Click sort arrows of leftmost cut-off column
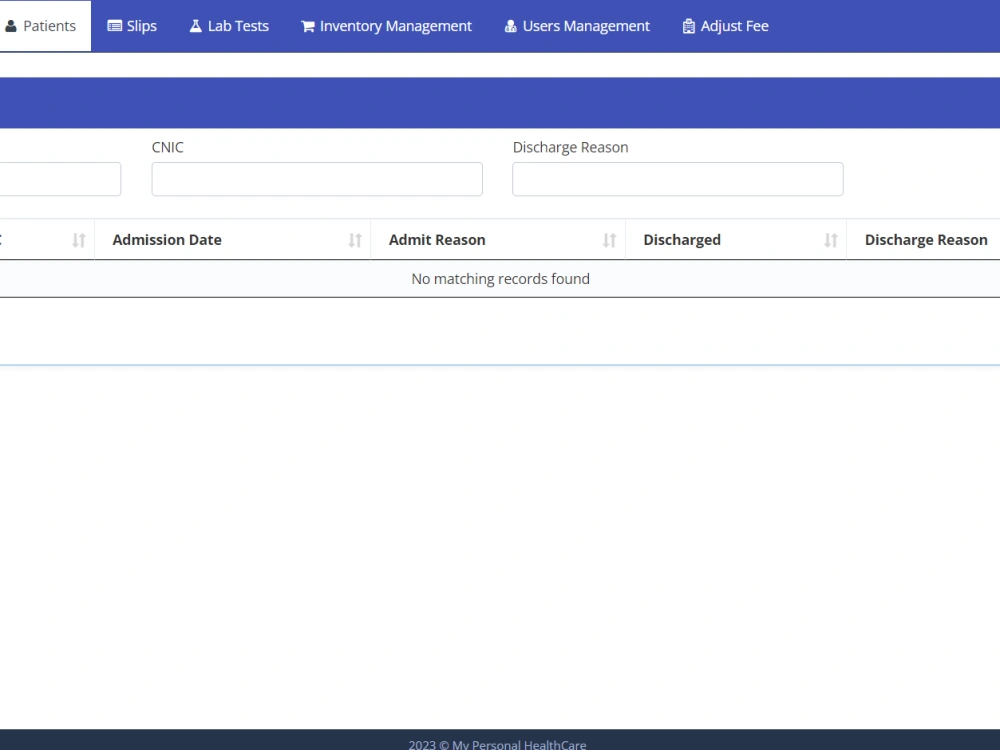This screenshot has height=750, width=1000. (79, 240)
